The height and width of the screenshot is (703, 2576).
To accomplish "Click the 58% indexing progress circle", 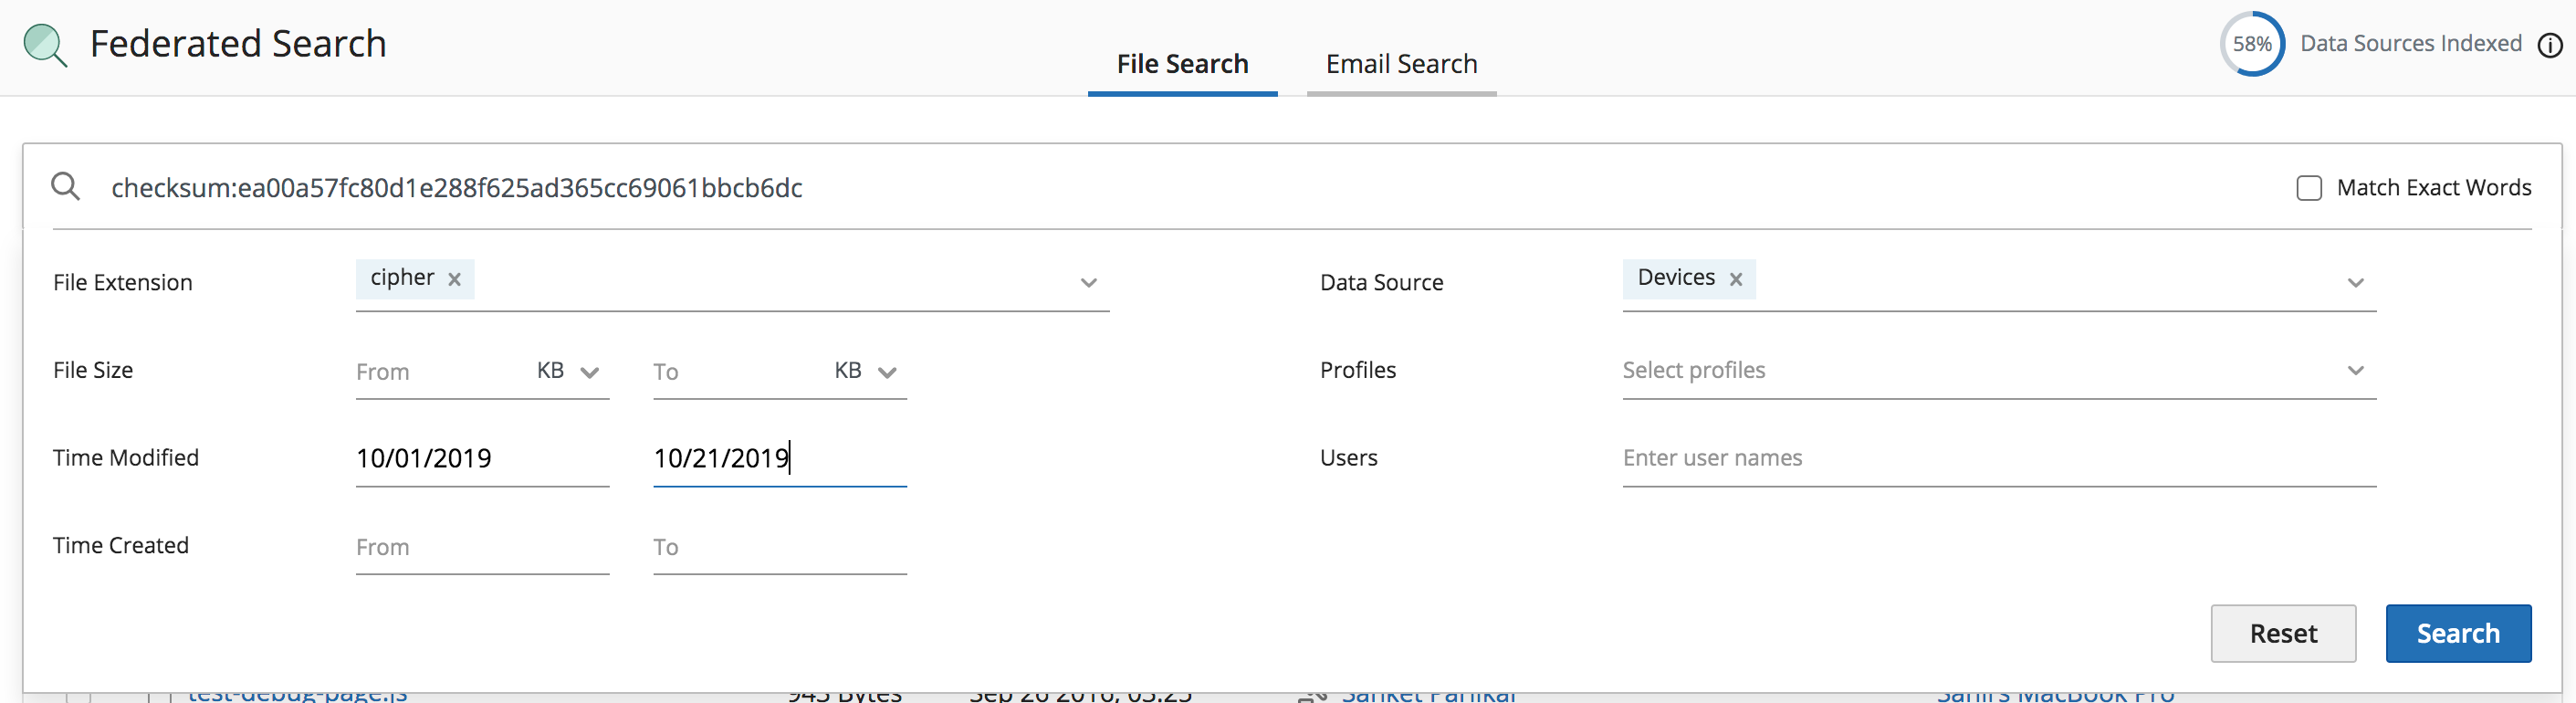I will click(x=2251, y=44).
